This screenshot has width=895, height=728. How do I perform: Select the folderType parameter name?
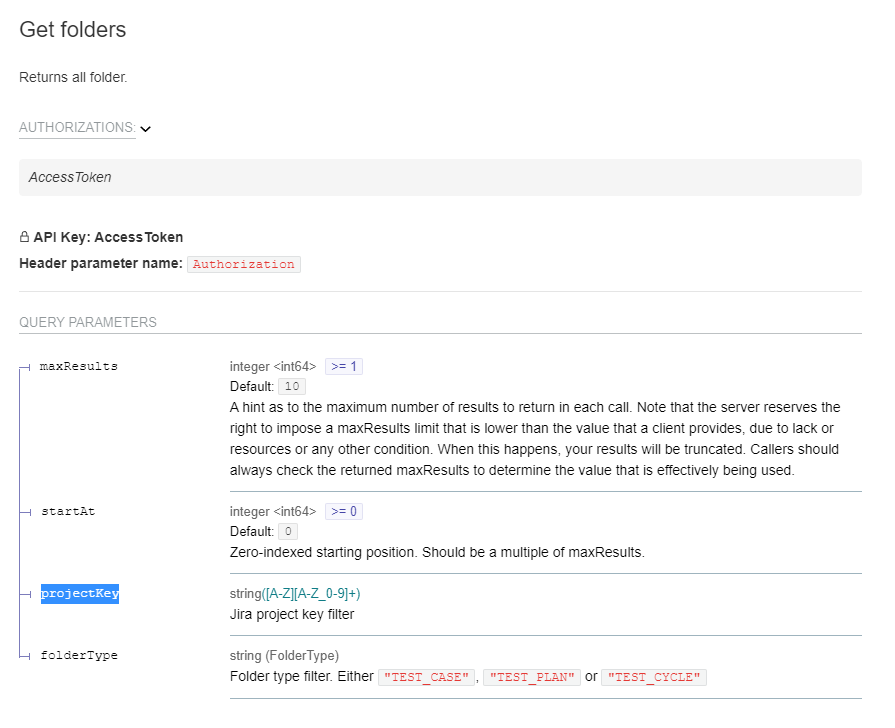78,656
